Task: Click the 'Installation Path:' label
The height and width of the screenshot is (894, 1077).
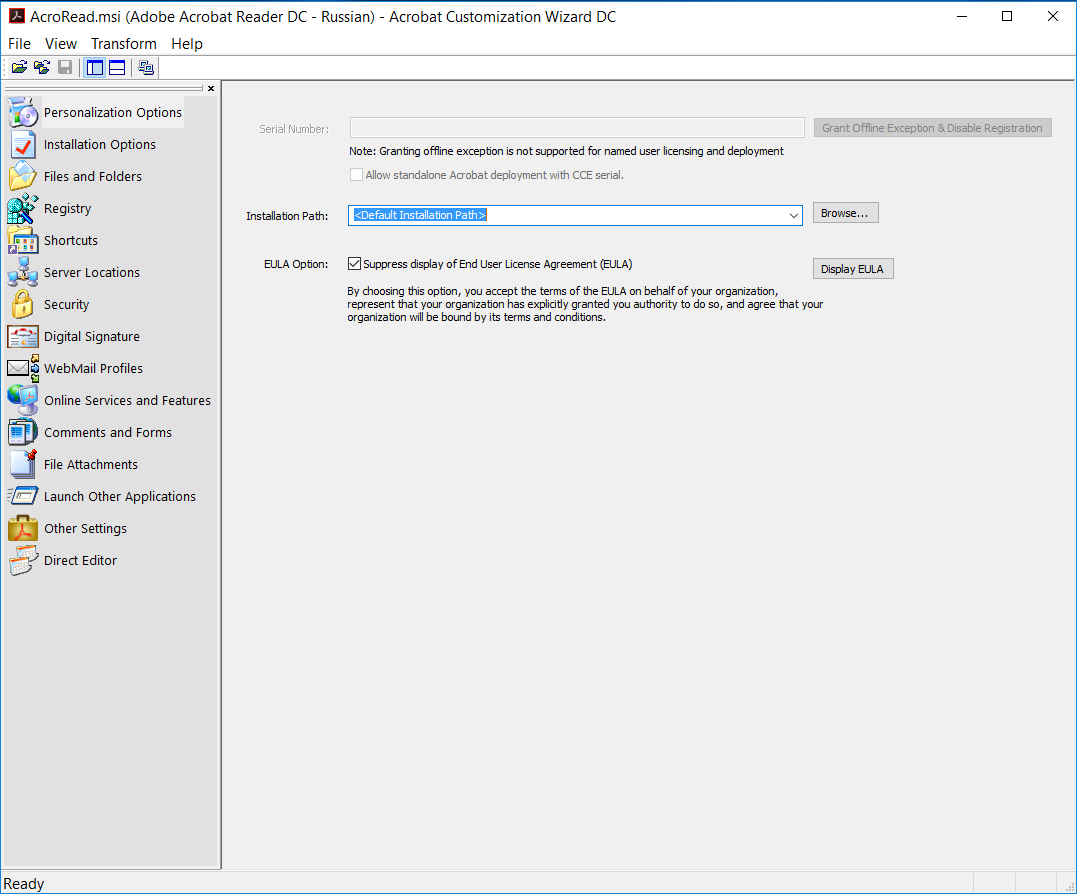Action: (287, 216)
